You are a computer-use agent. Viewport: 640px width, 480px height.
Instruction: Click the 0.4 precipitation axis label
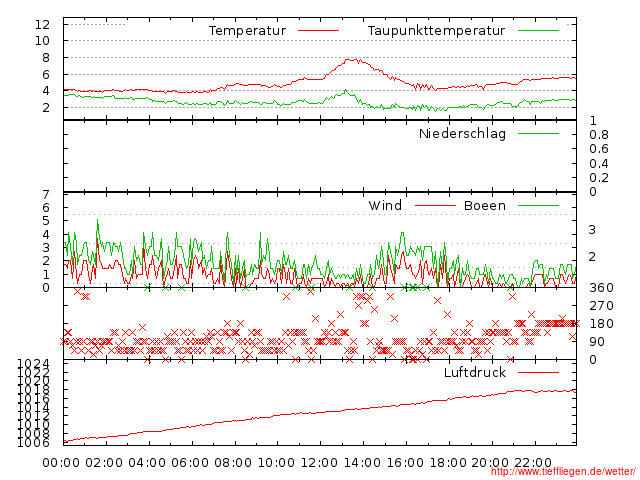point(598,164)
